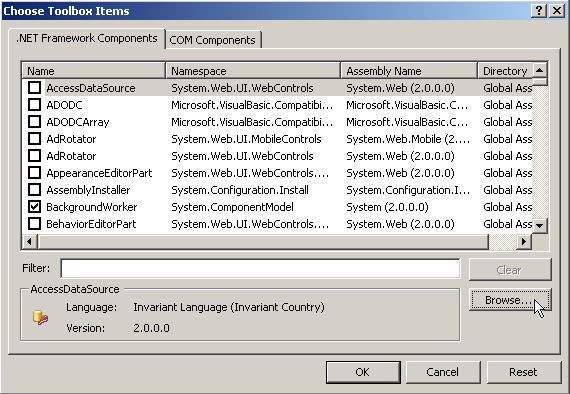The image size is (570, 394).
Task: Click the list's vertical scroll down arrow
Action: (540, 226)
